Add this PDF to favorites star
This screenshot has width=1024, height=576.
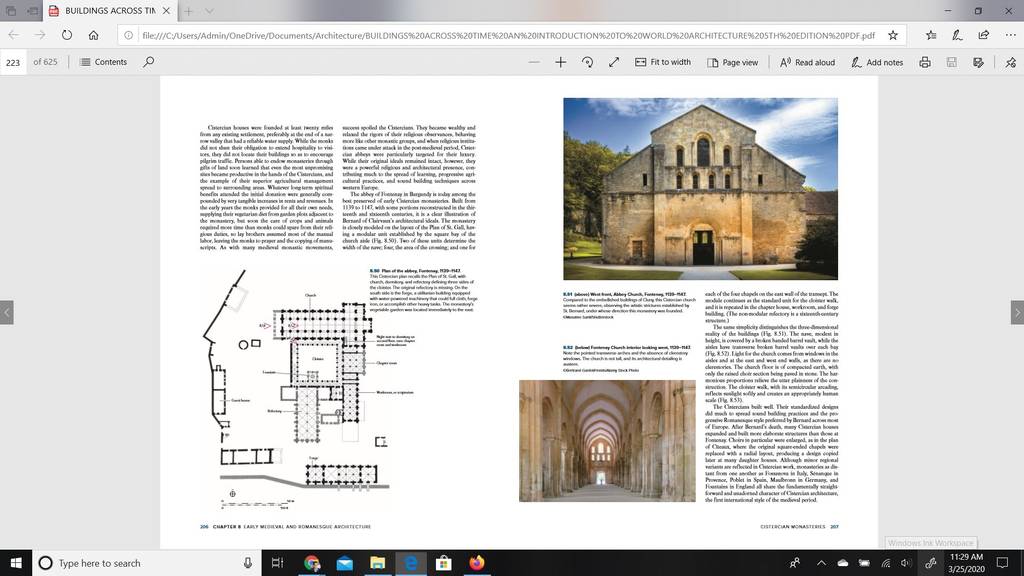pyautogui.click(x=893, y=35)
